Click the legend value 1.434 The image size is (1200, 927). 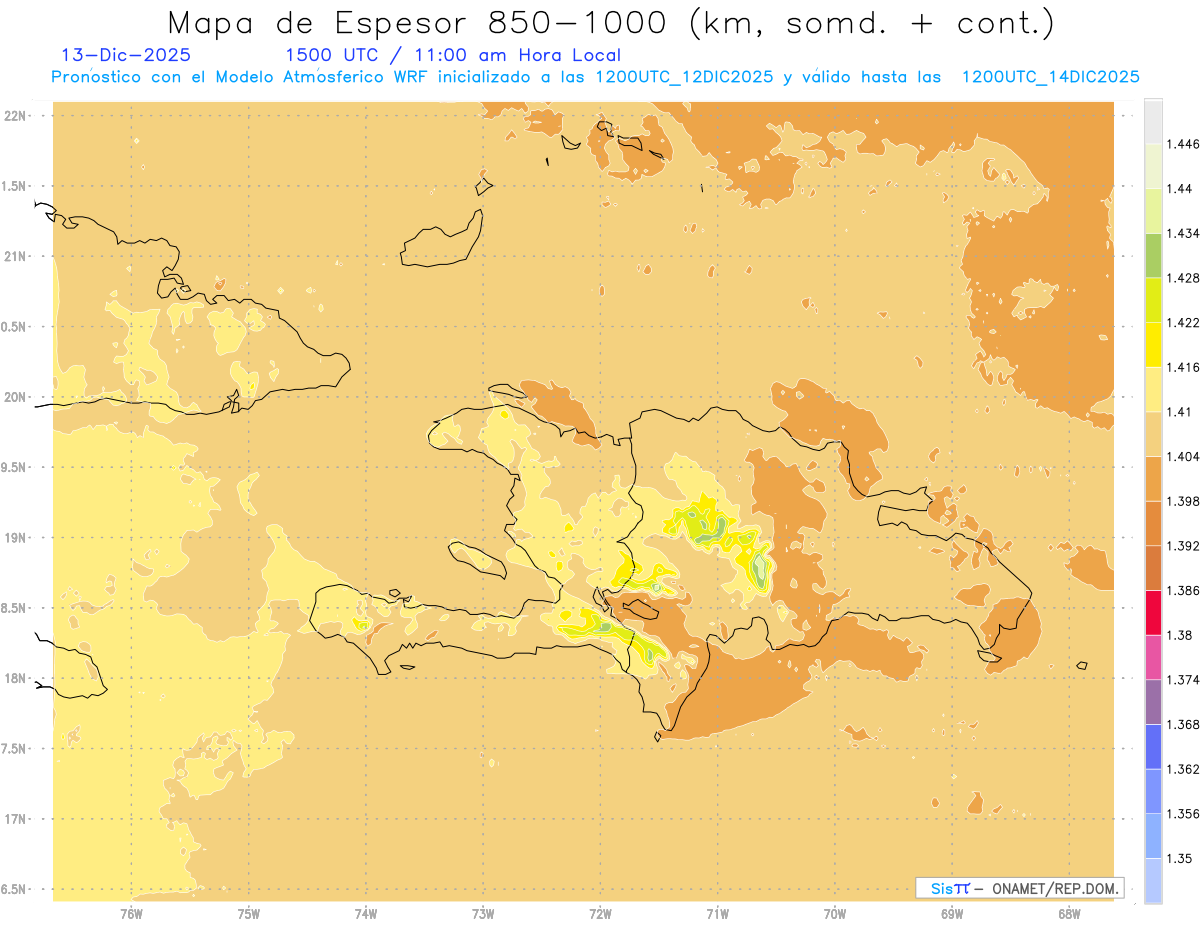pyautogui.click(x=1183, y=233)
